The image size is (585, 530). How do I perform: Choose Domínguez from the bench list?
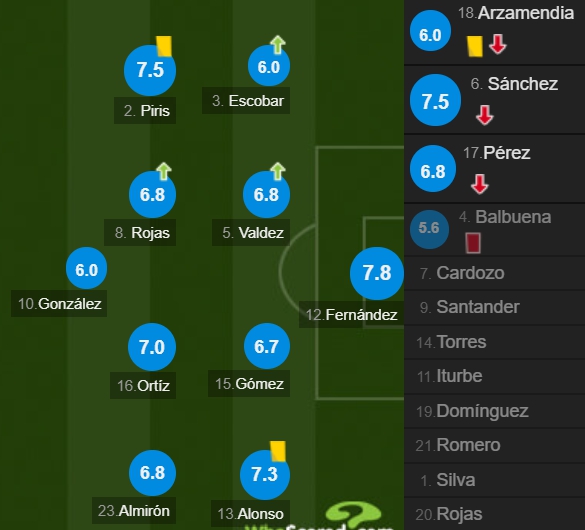[x=495, y=411]
